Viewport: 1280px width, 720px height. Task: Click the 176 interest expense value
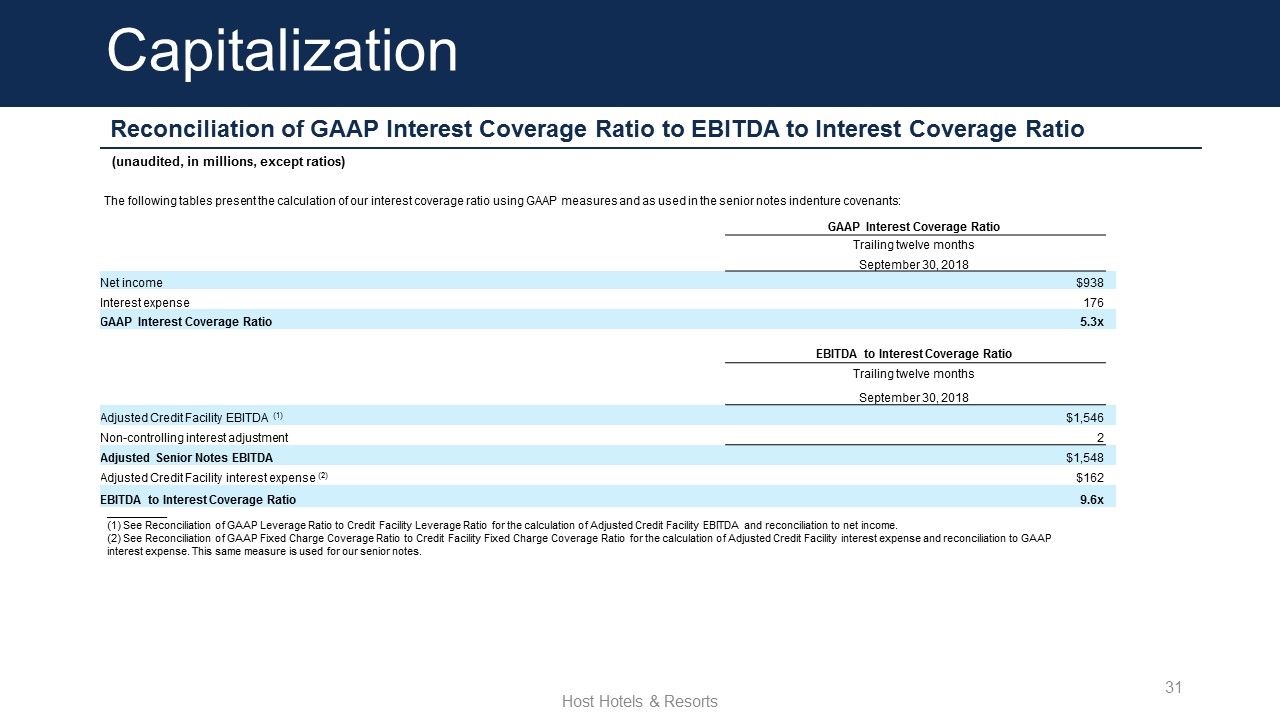1093,302
